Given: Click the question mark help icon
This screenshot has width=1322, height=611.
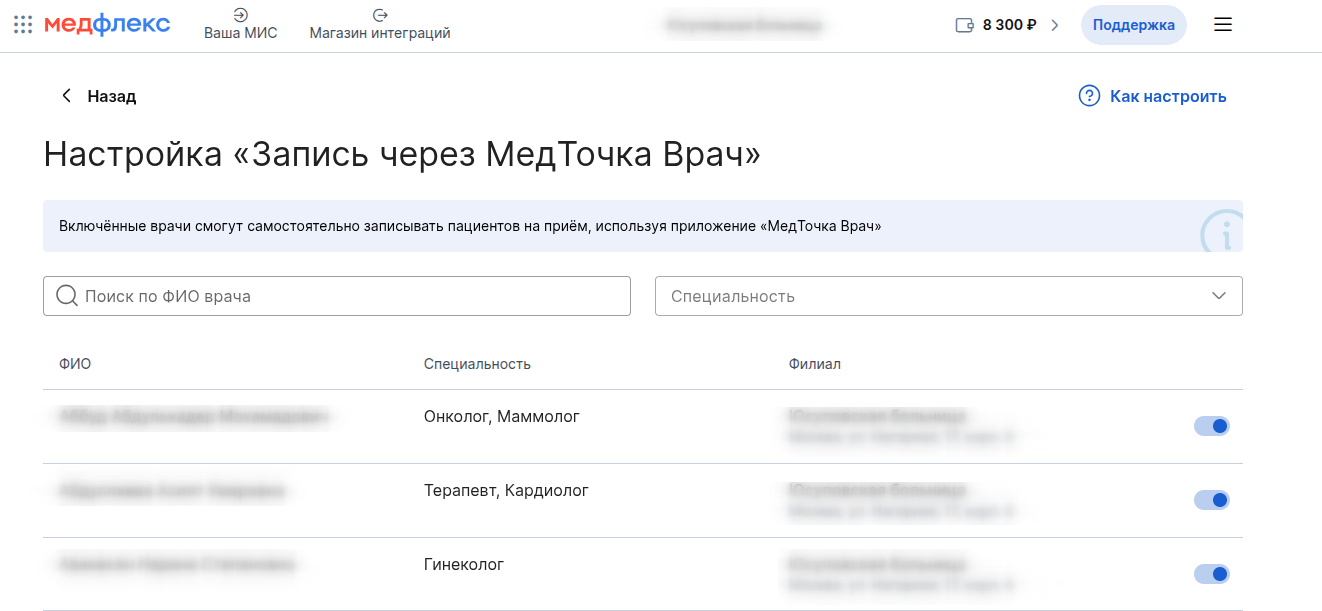Looking at the screenshot, I should point(1089,96).
